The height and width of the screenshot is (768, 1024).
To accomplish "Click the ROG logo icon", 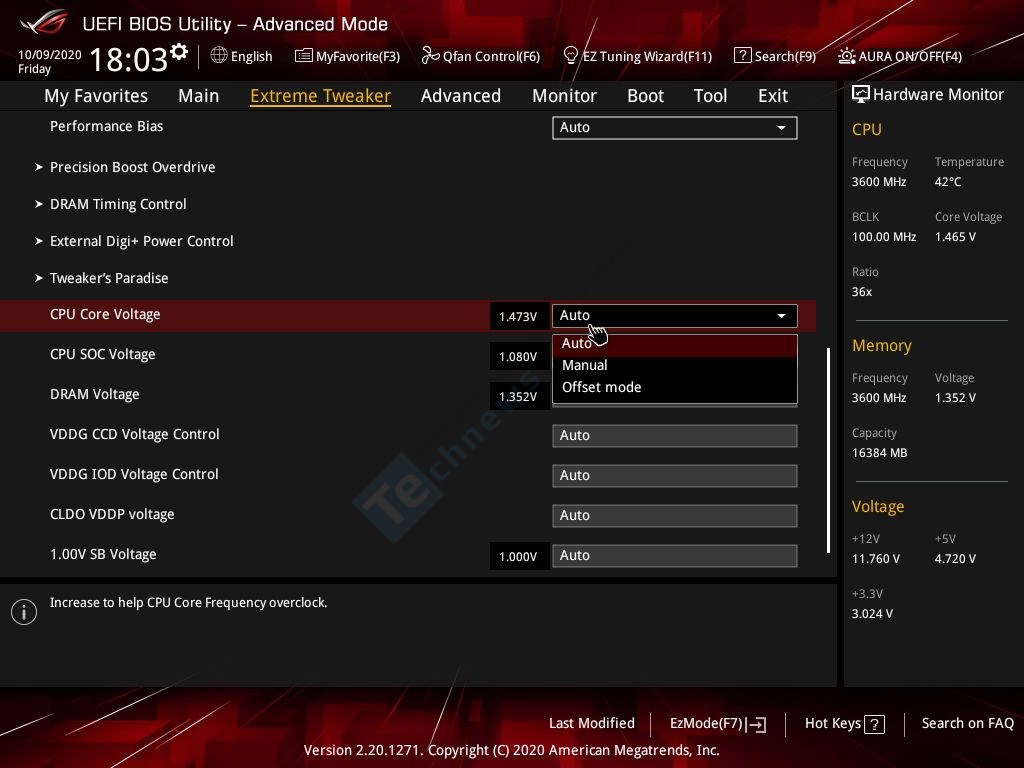I will pyautogui.click(x=43, y=22).
